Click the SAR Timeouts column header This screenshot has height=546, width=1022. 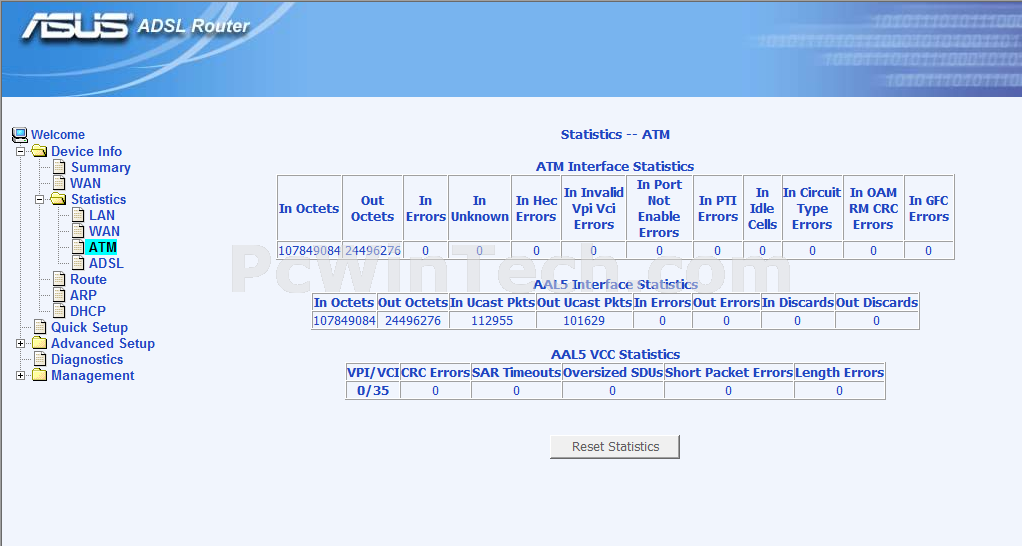coord(516,373)
